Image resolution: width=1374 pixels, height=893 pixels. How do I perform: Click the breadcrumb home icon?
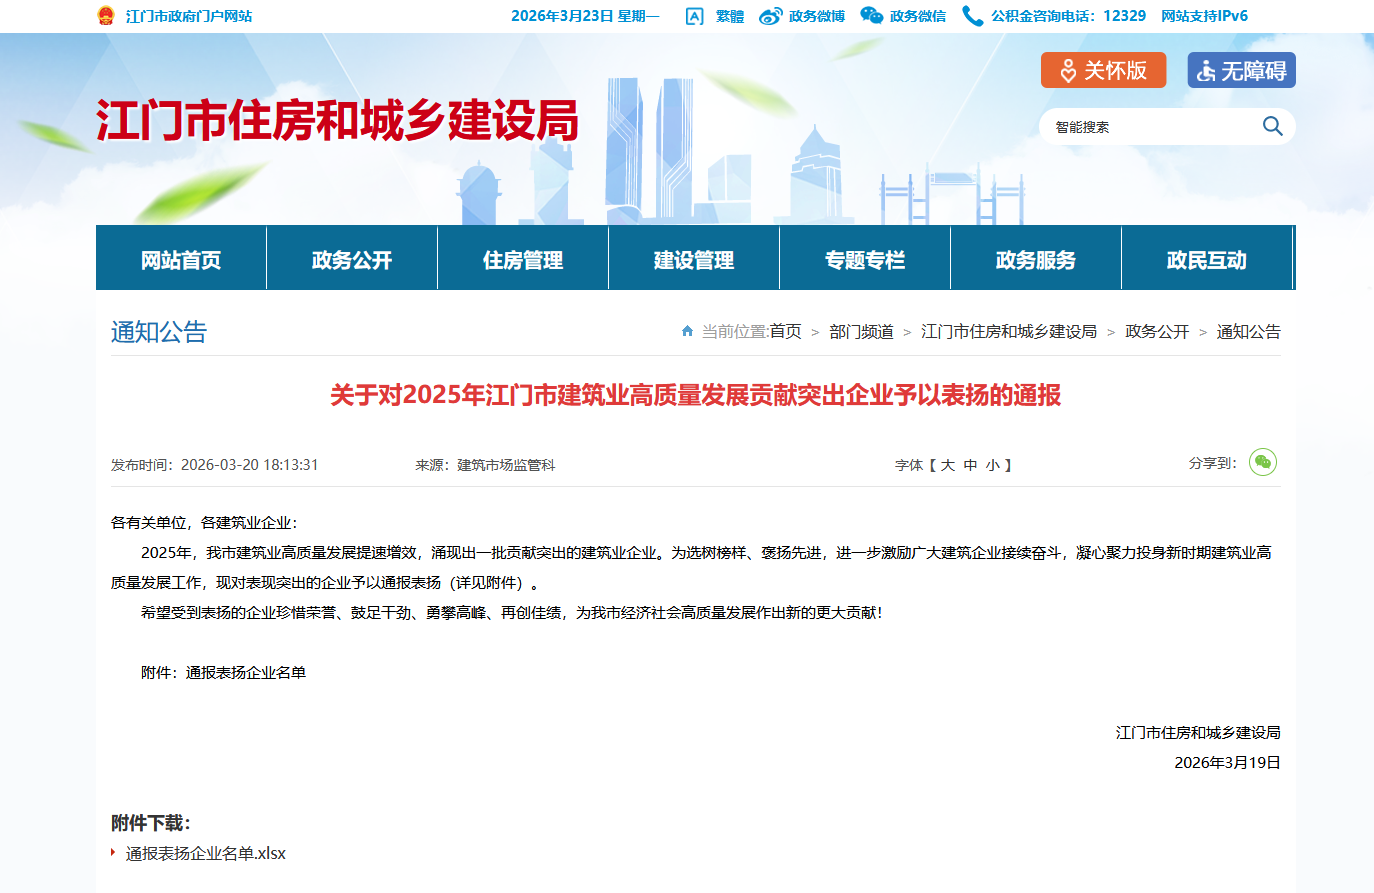pyautogui.click(x=687, y=331)
